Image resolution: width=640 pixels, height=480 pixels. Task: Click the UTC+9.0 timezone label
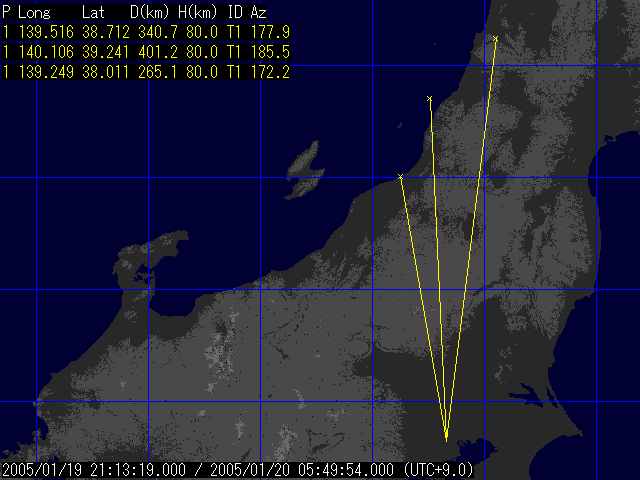(x=438, y=469)
